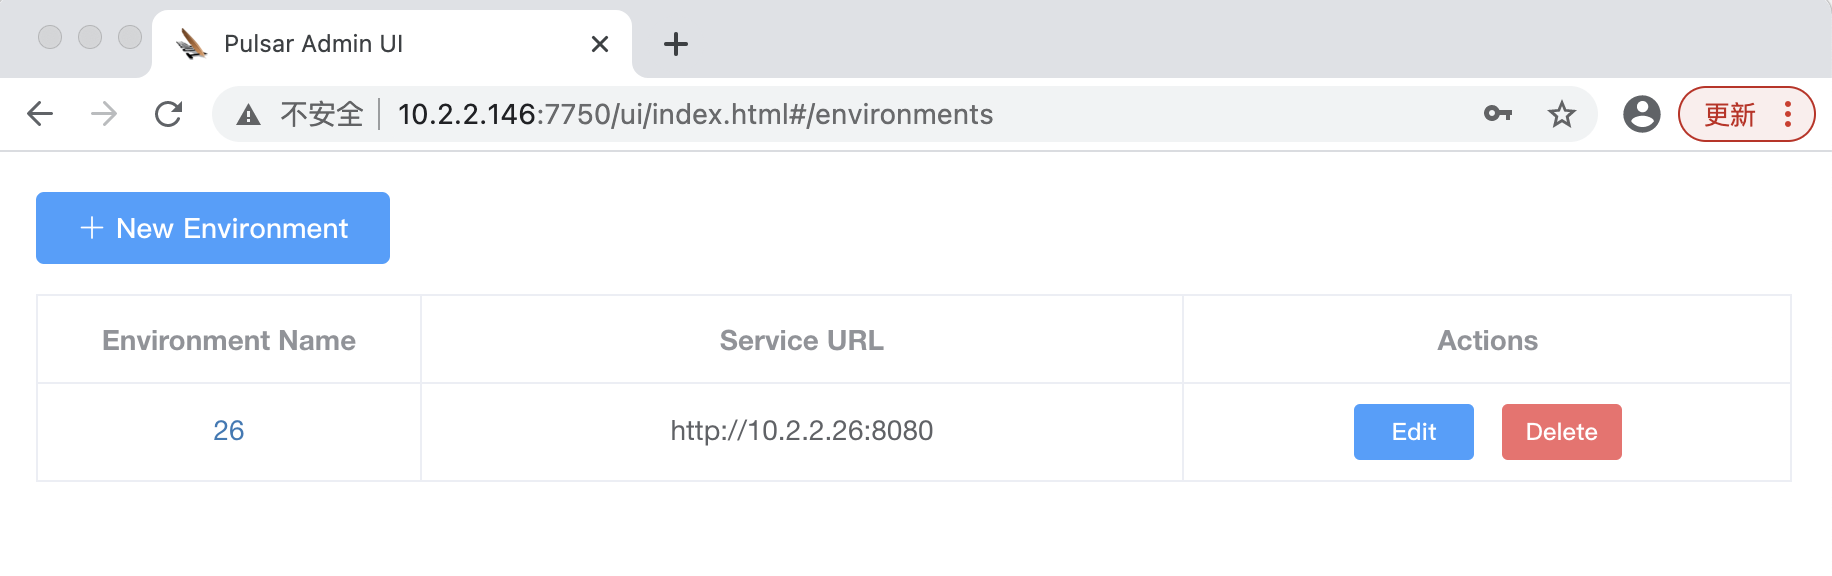Image resolution: width=1832 pixels, height=576 pixels.
Task: Click the Service URL column header
Action: 802,340
